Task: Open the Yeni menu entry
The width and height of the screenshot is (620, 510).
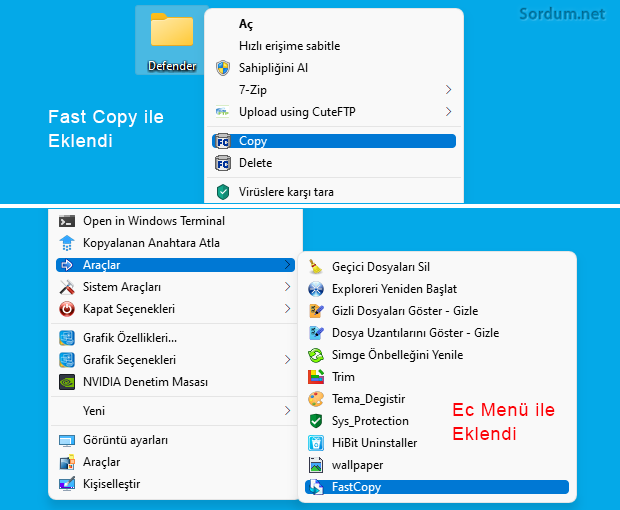Action: pyautogui.click(x=175, y=411)
